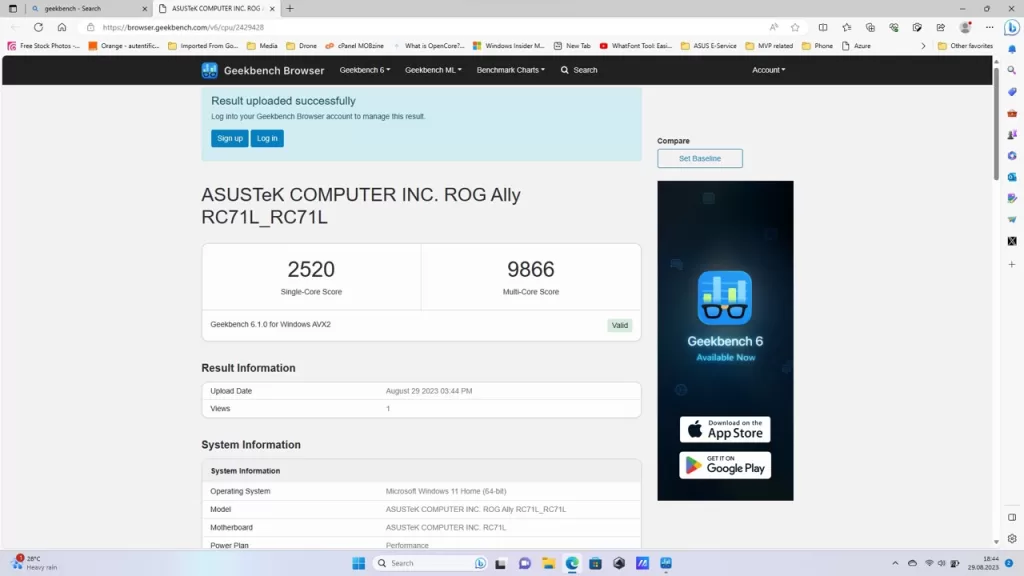1024x576 pixels.
Task: Open the weather widget showing Heavy rain
Action: coord(35,563)
